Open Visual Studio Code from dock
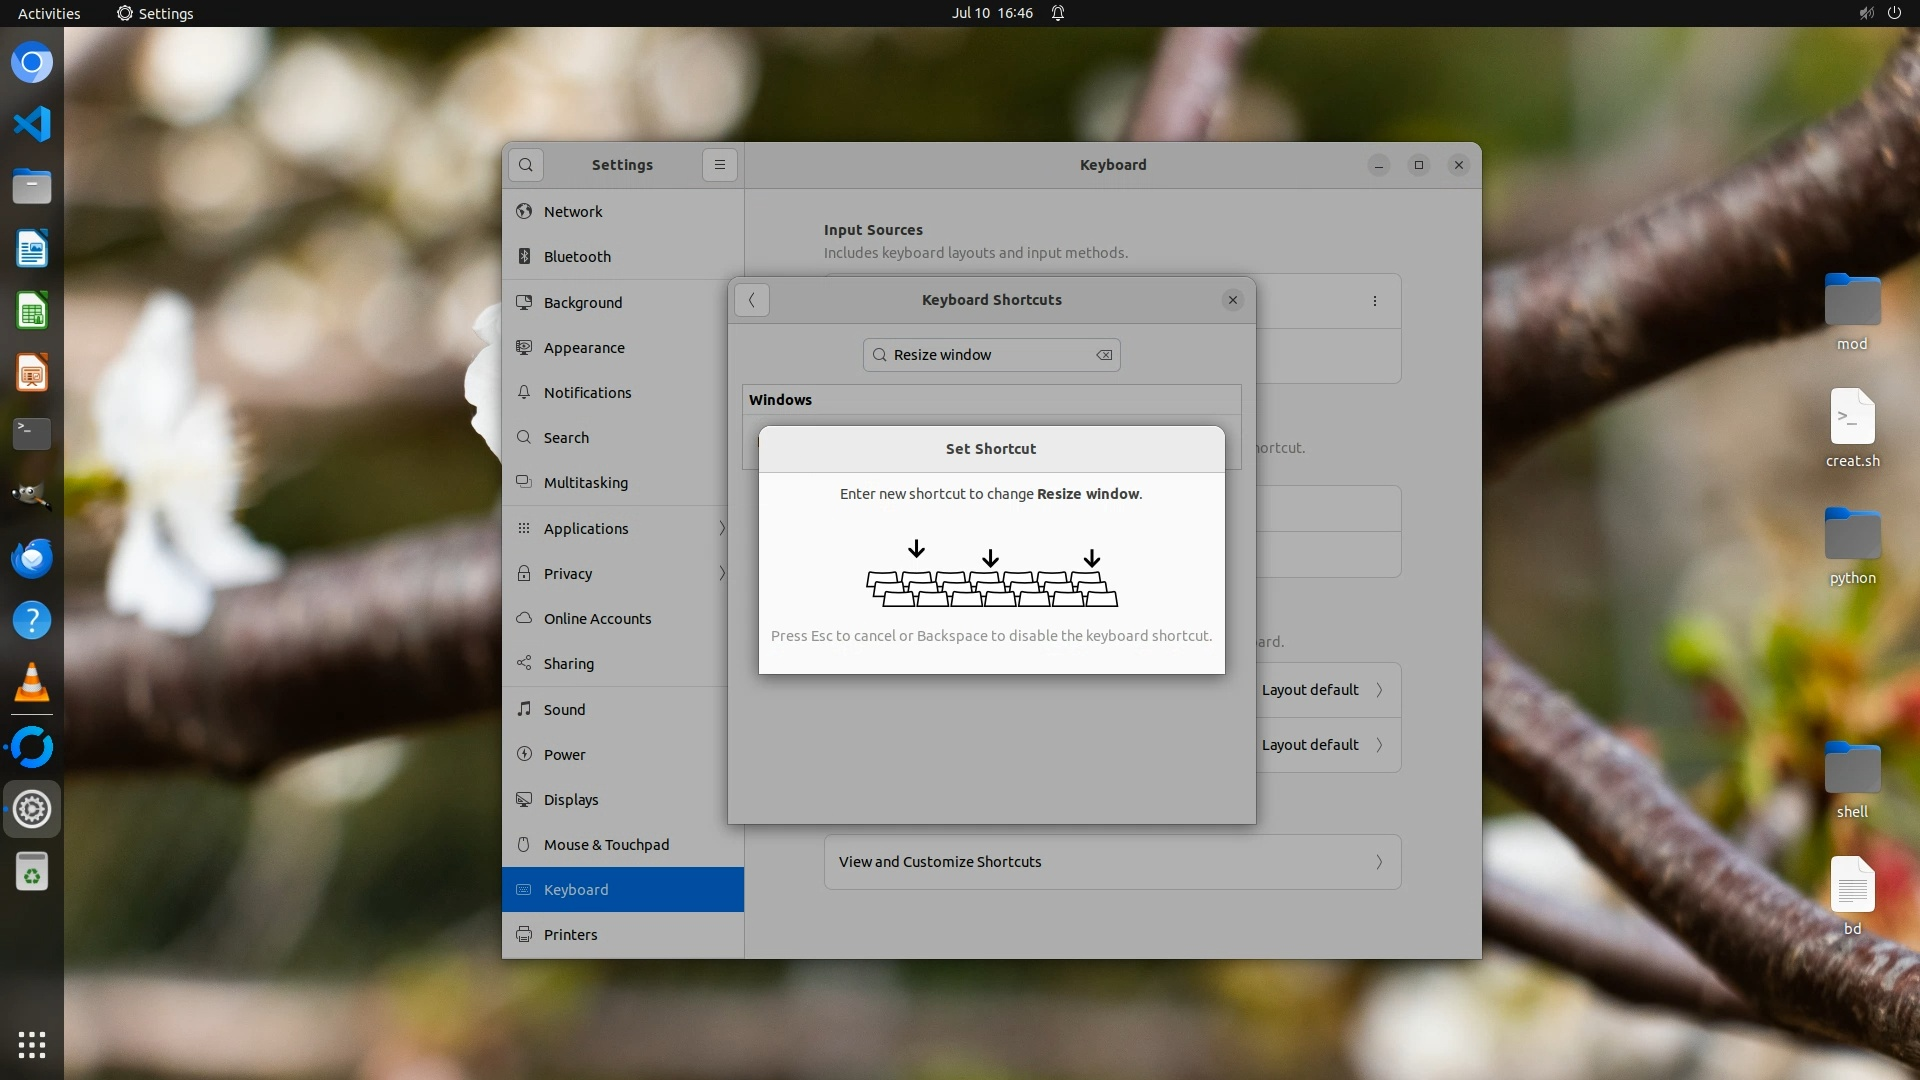The image size is (1920, 1080). click(x=32, y=125)
